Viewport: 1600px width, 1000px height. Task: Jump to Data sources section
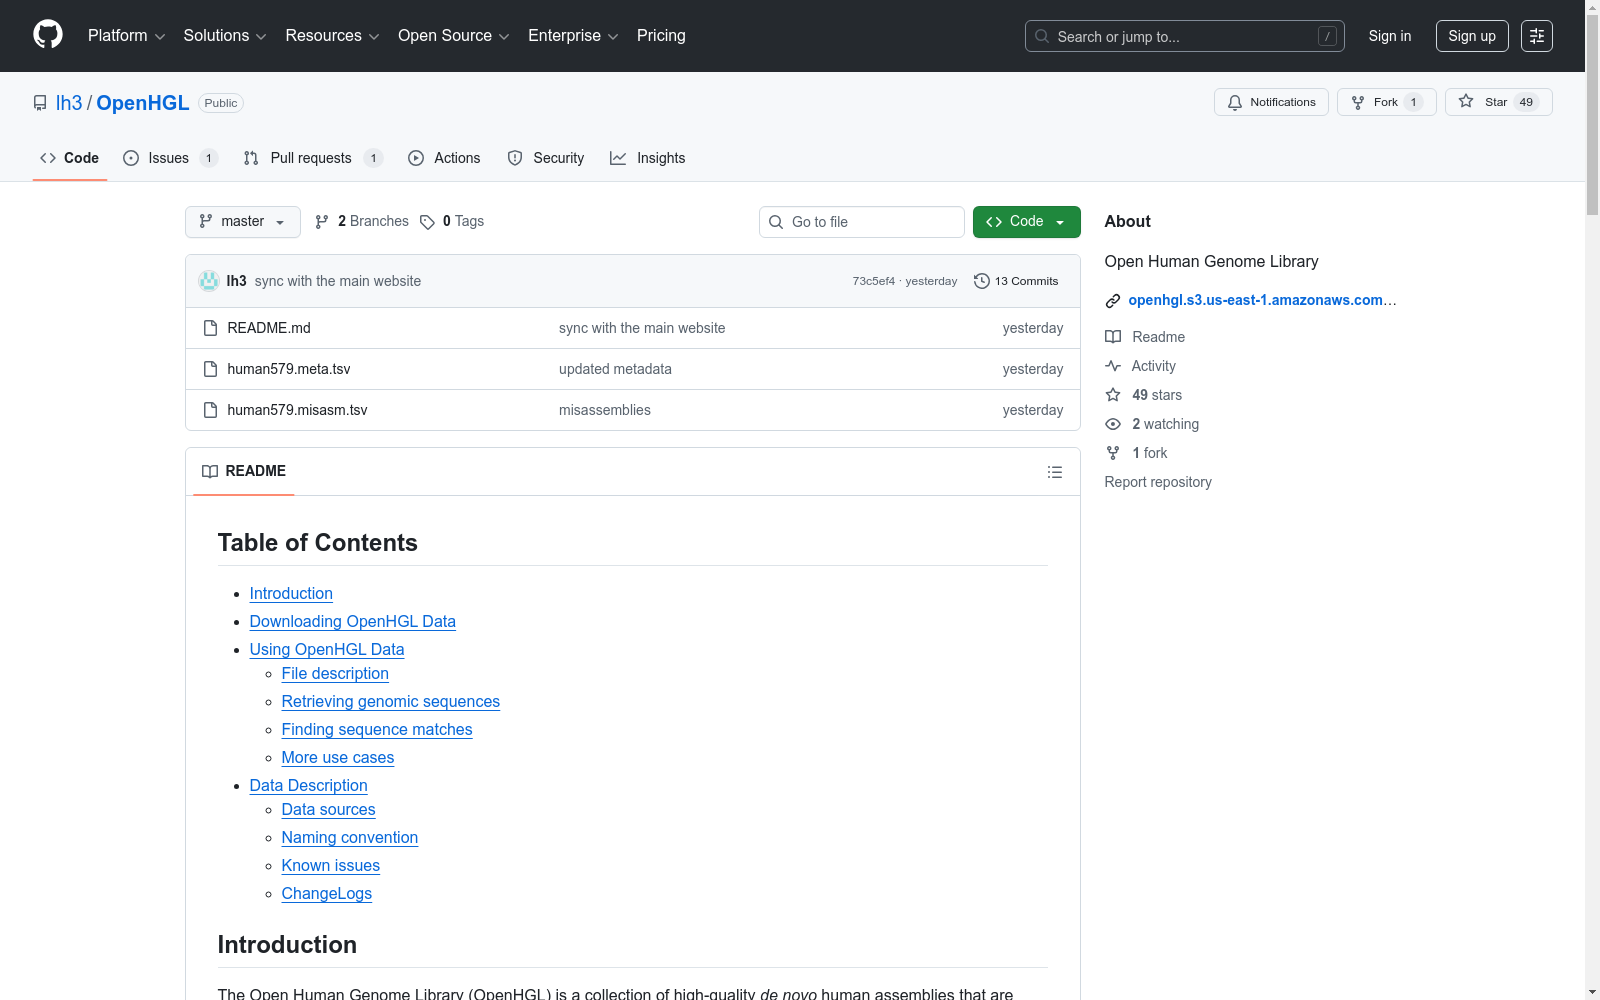(x=329, y=809)
